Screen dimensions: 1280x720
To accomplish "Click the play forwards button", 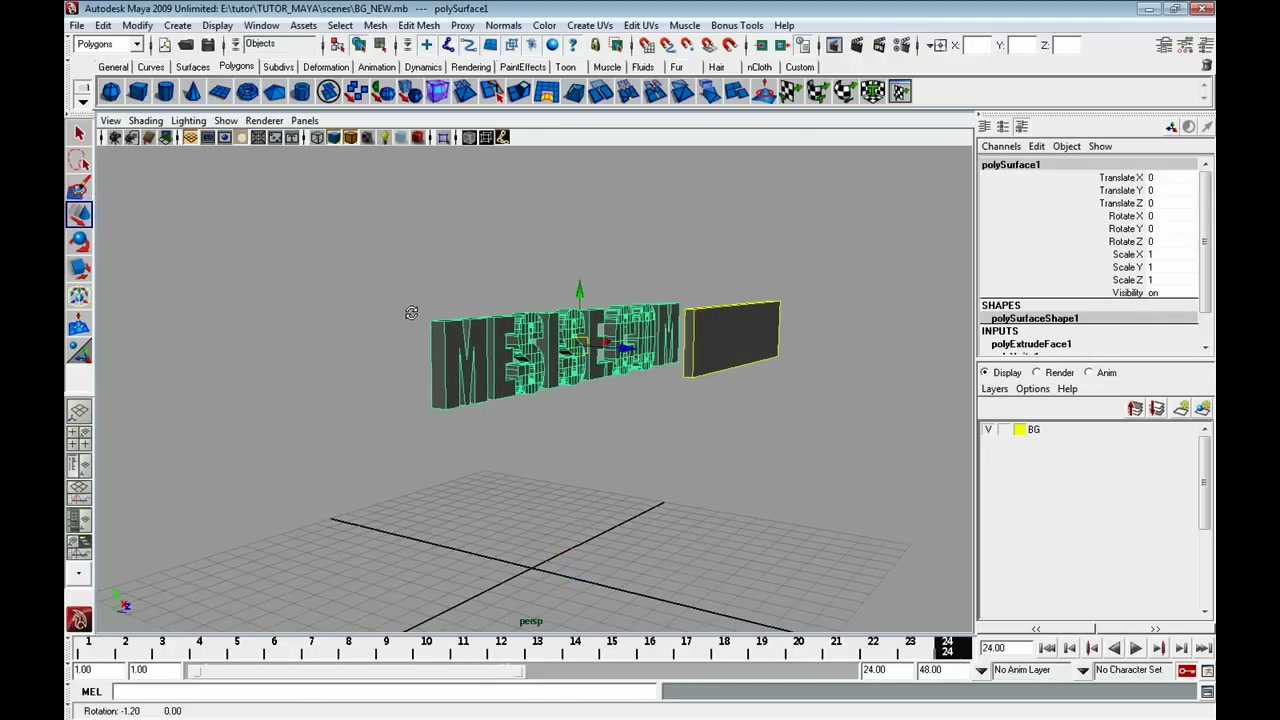I will [x=1136, y=649].
